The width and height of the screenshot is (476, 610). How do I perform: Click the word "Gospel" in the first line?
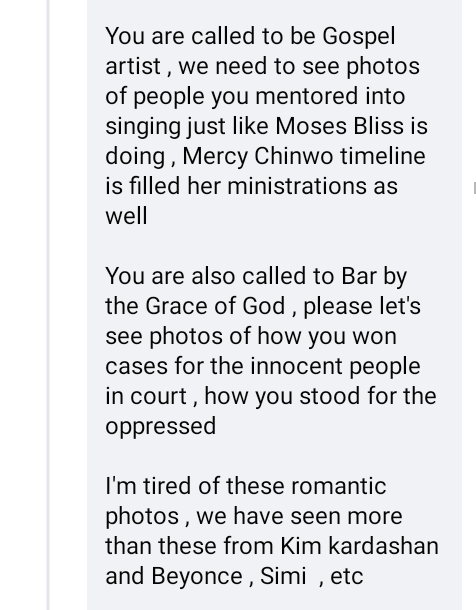click(x=359, y=37)
